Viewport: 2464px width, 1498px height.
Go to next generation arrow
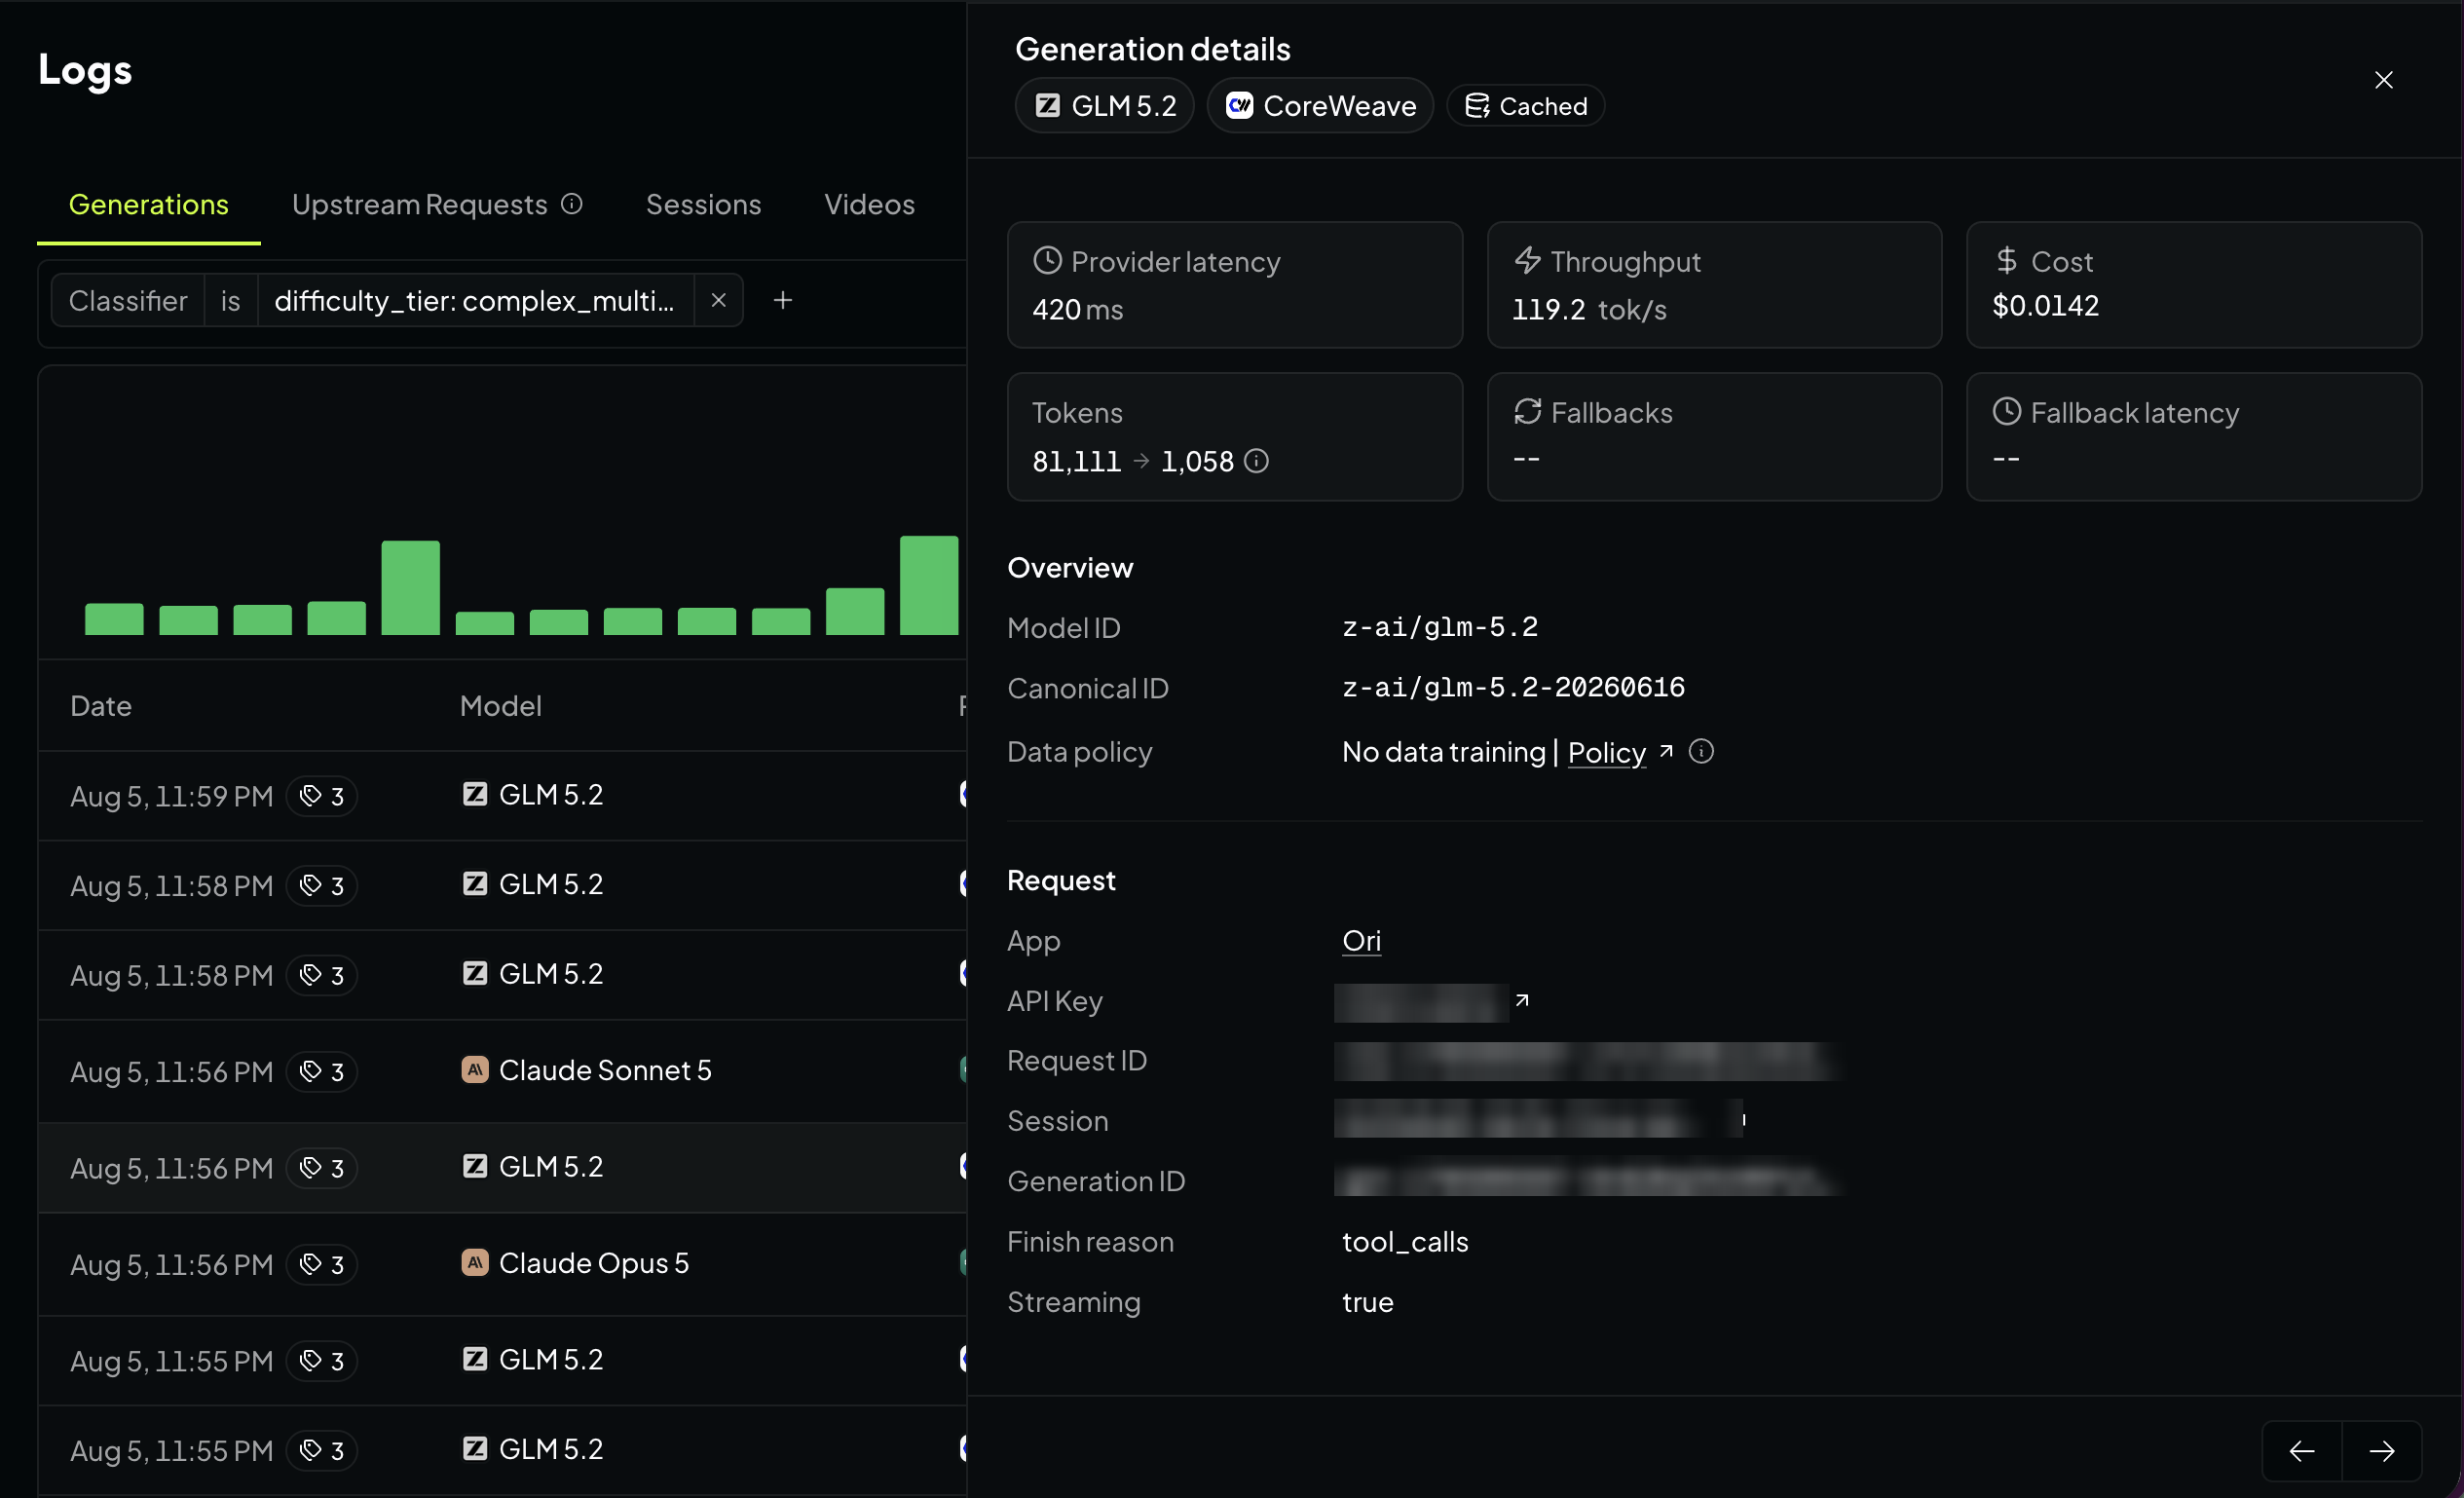[x=2382, y=1450]
